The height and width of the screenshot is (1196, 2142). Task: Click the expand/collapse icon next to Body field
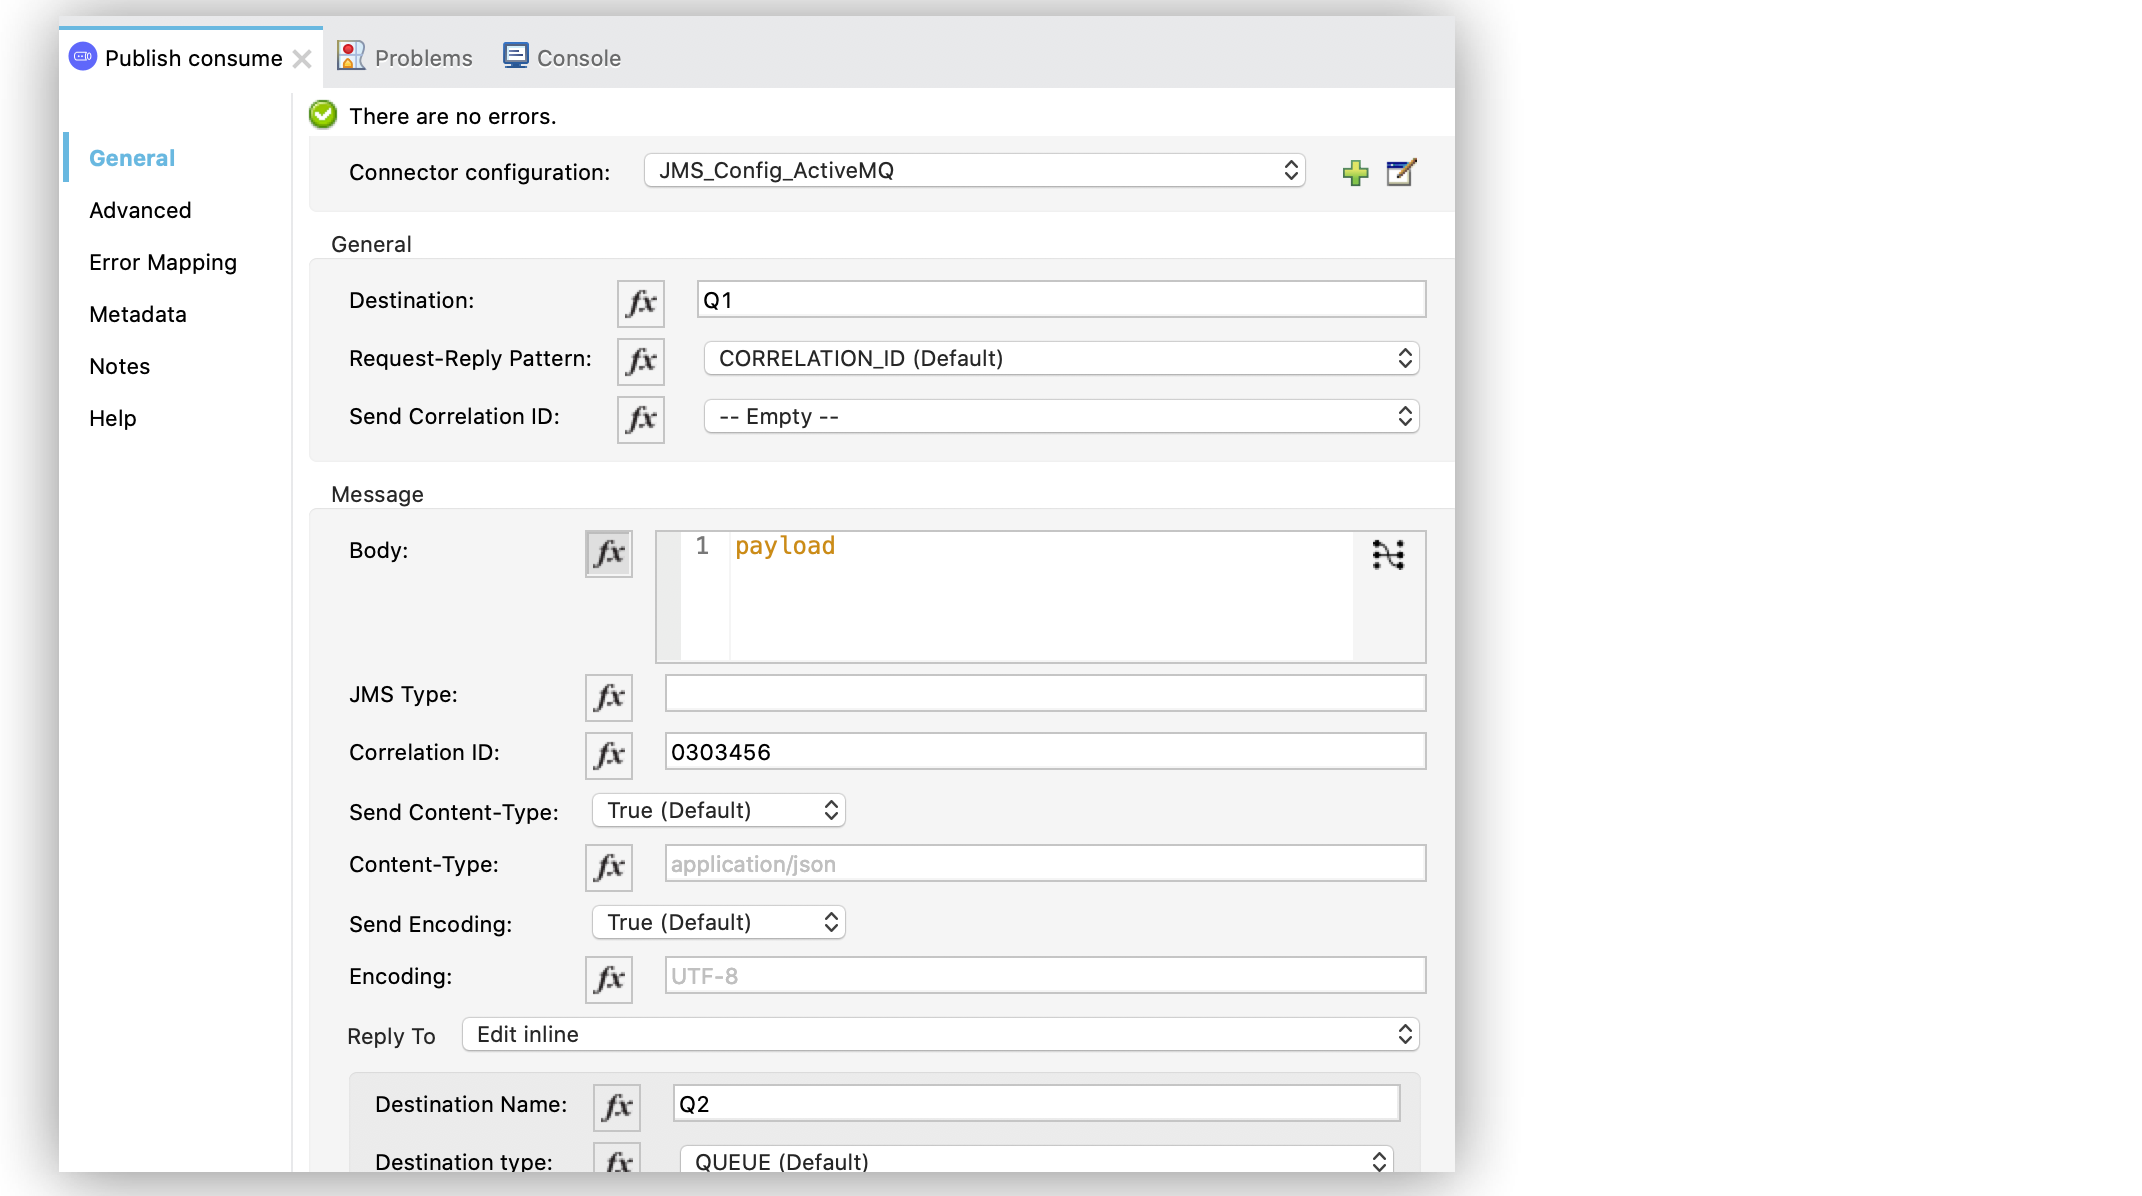pyautogui.click(x=1389, y=555)
